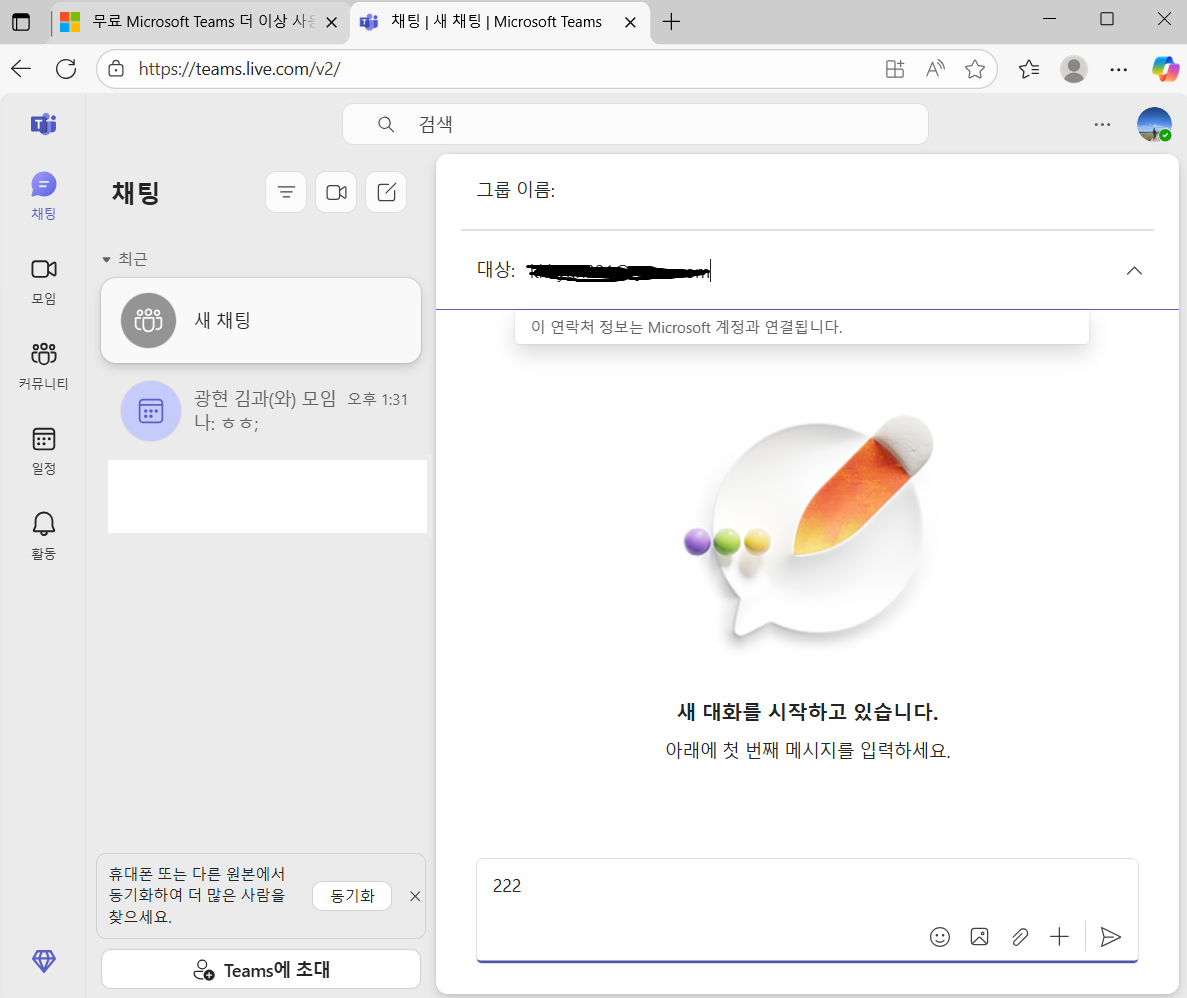Attach a file with the paperclip icon

tap(1020, 937)
